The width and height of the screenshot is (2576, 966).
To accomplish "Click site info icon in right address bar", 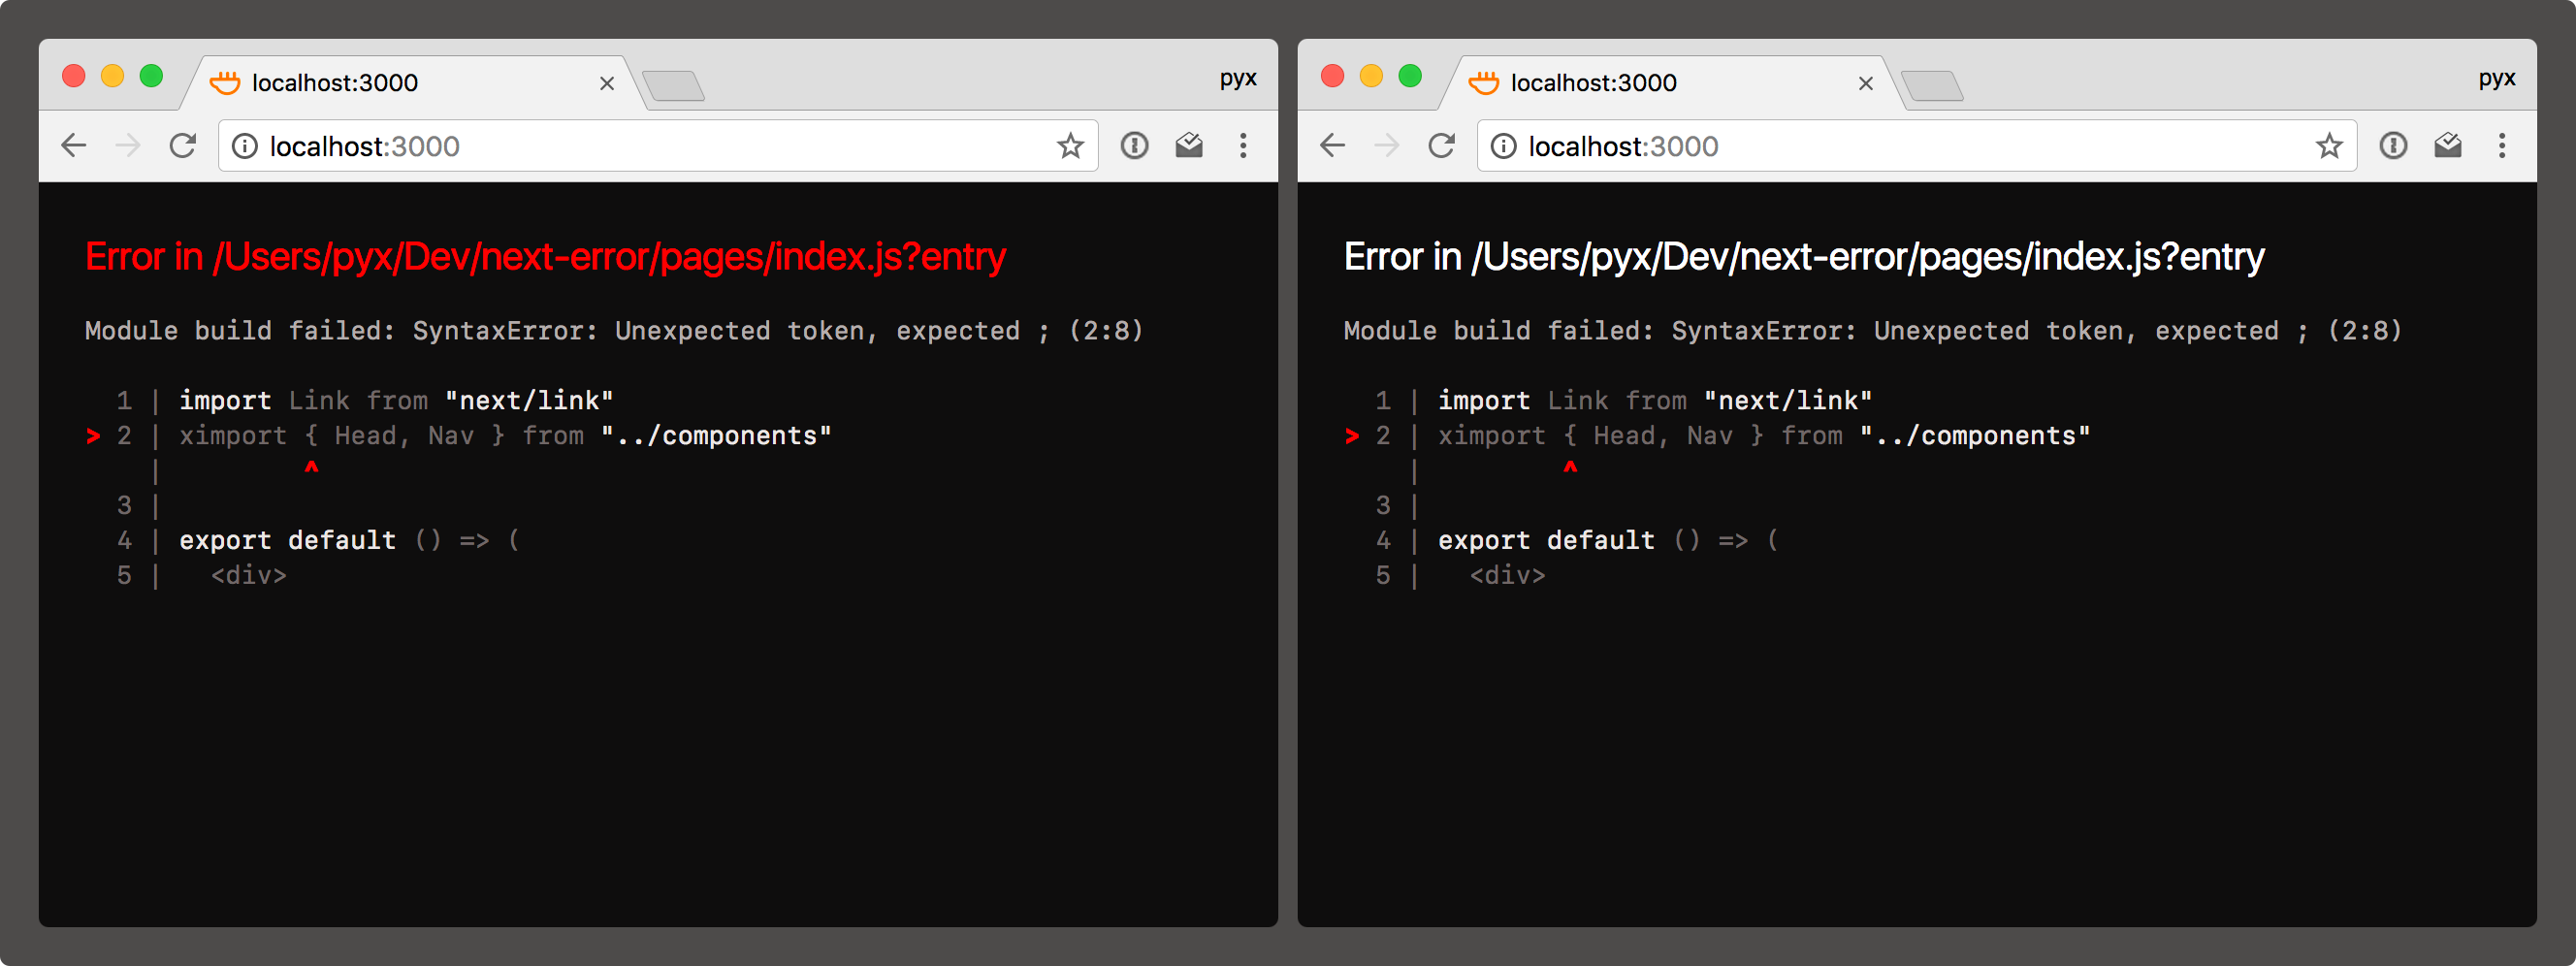I will click(x=1504, y=146).
